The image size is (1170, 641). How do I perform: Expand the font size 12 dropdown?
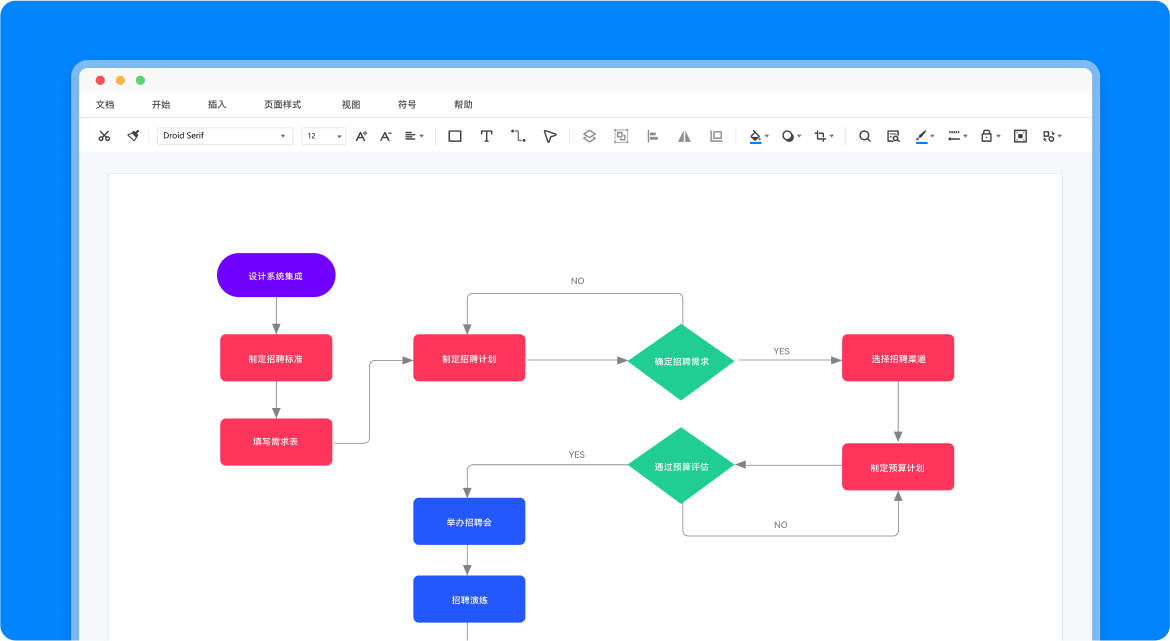pos(324,136)
